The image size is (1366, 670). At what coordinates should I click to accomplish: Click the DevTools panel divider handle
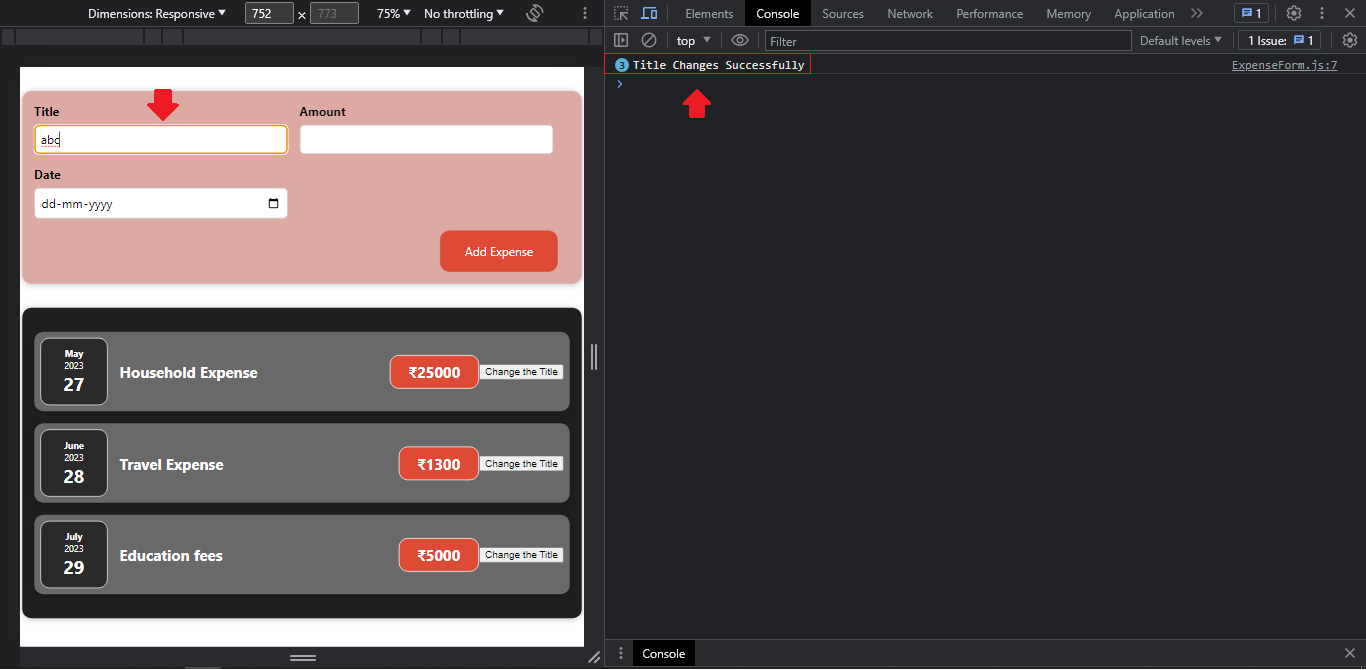coord(594,357)
